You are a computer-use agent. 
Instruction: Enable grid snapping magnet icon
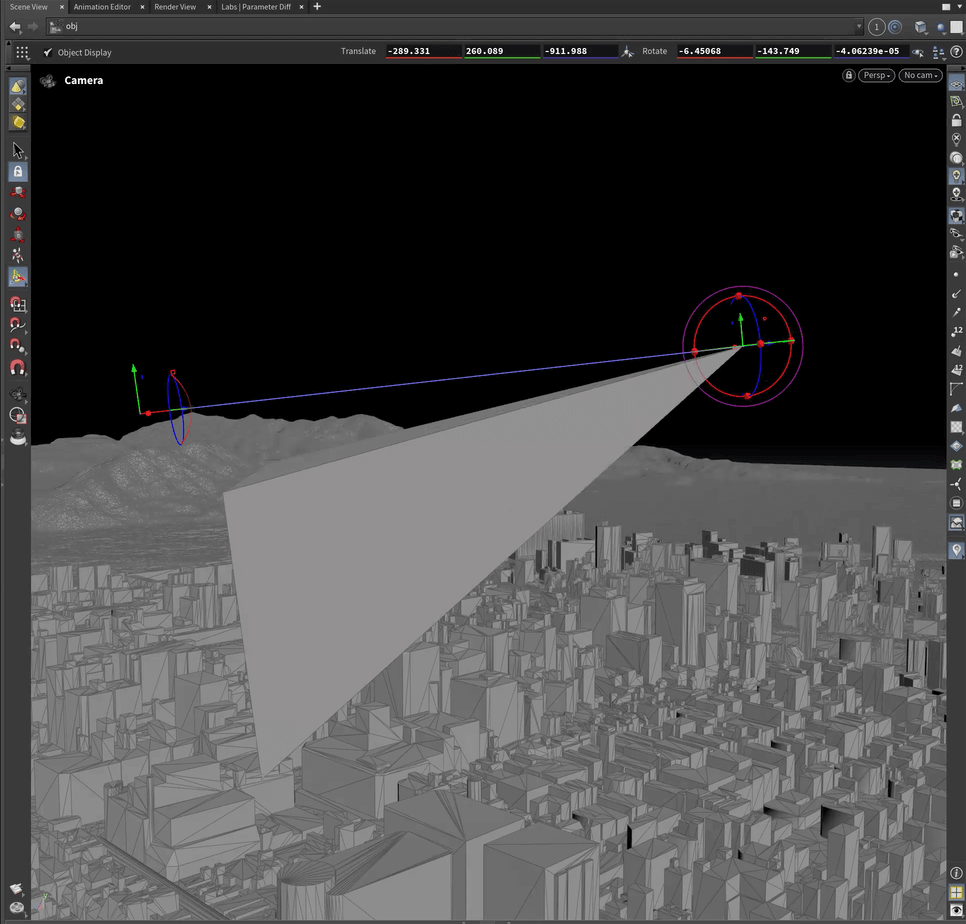(17, 304)
